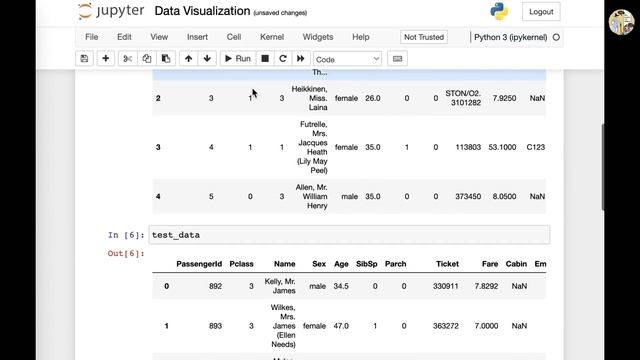Cut selected cells with scissors icon
Viewport: 640px width, 360px height.
point(127,59)
